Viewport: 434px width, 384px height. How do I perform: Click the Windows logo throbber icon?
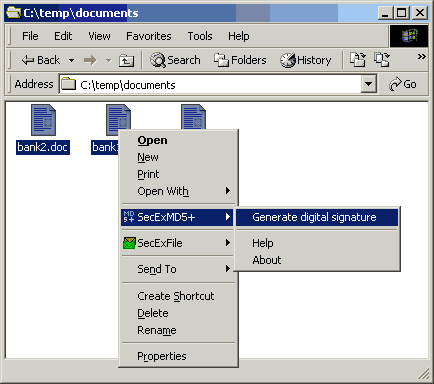click(409, 36)
